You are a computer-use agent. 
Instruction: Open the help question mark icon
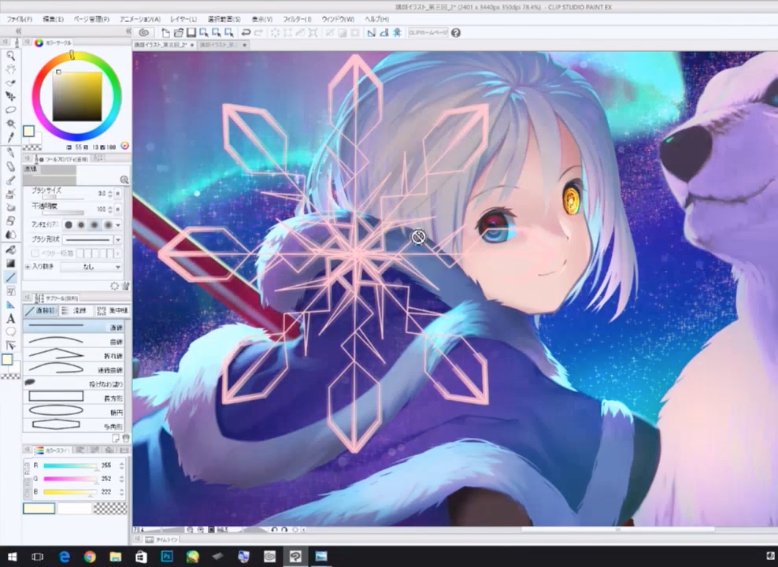(x=455, y=33)
